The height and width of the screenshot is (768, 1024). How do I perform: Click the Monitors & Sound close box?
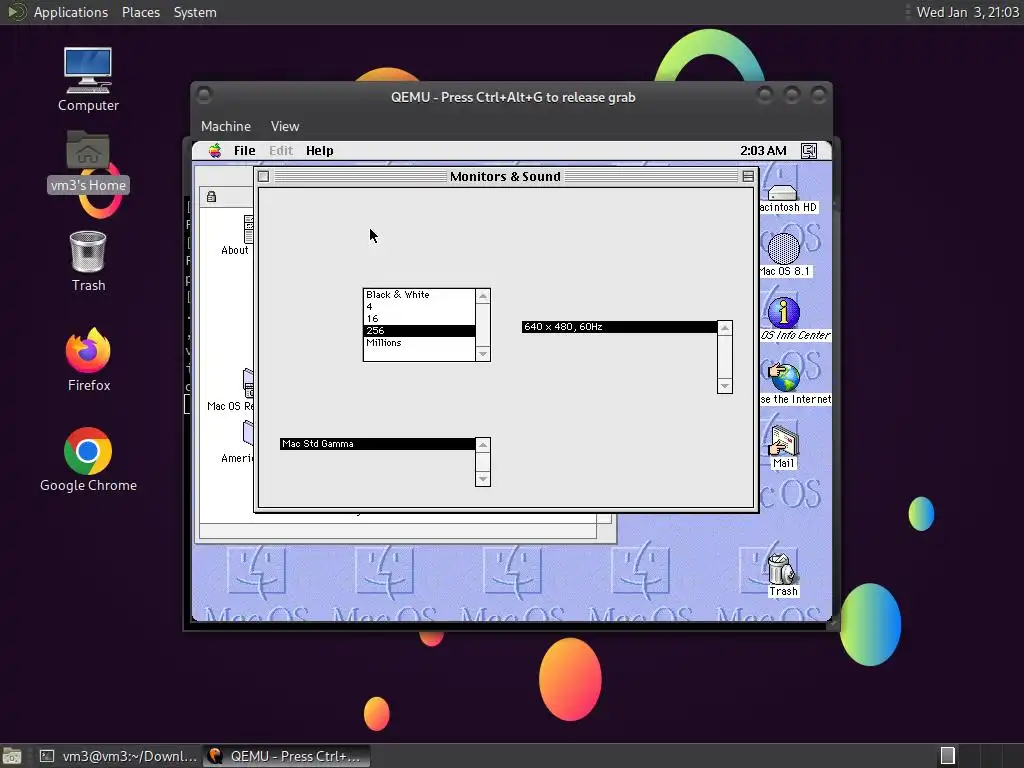(263, 176)
